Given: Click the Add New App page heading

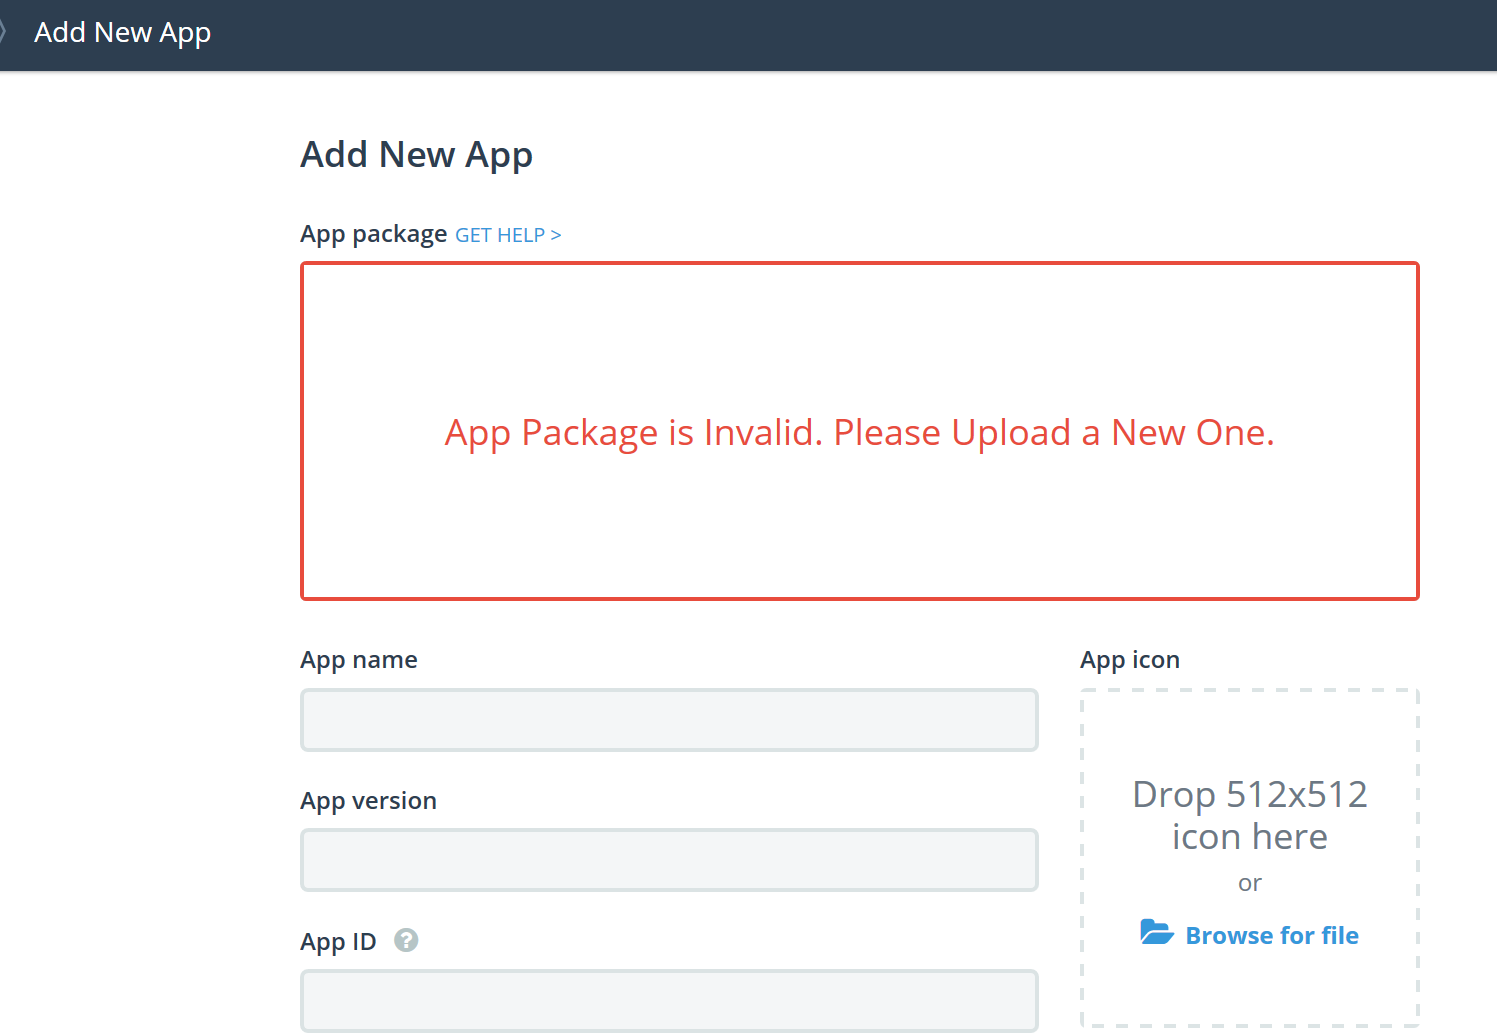Looking at the screenshot, I should pos(416,155).
